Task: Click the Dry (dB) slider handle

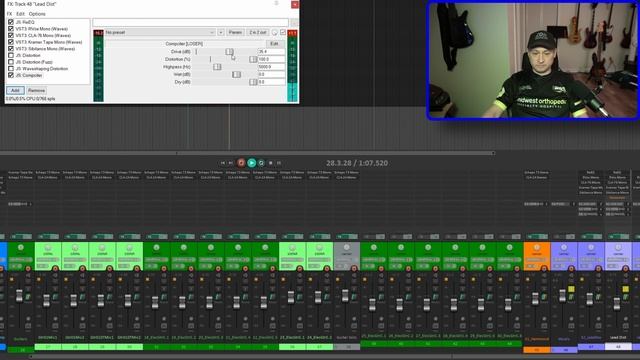Action: [x=253, y=82]
